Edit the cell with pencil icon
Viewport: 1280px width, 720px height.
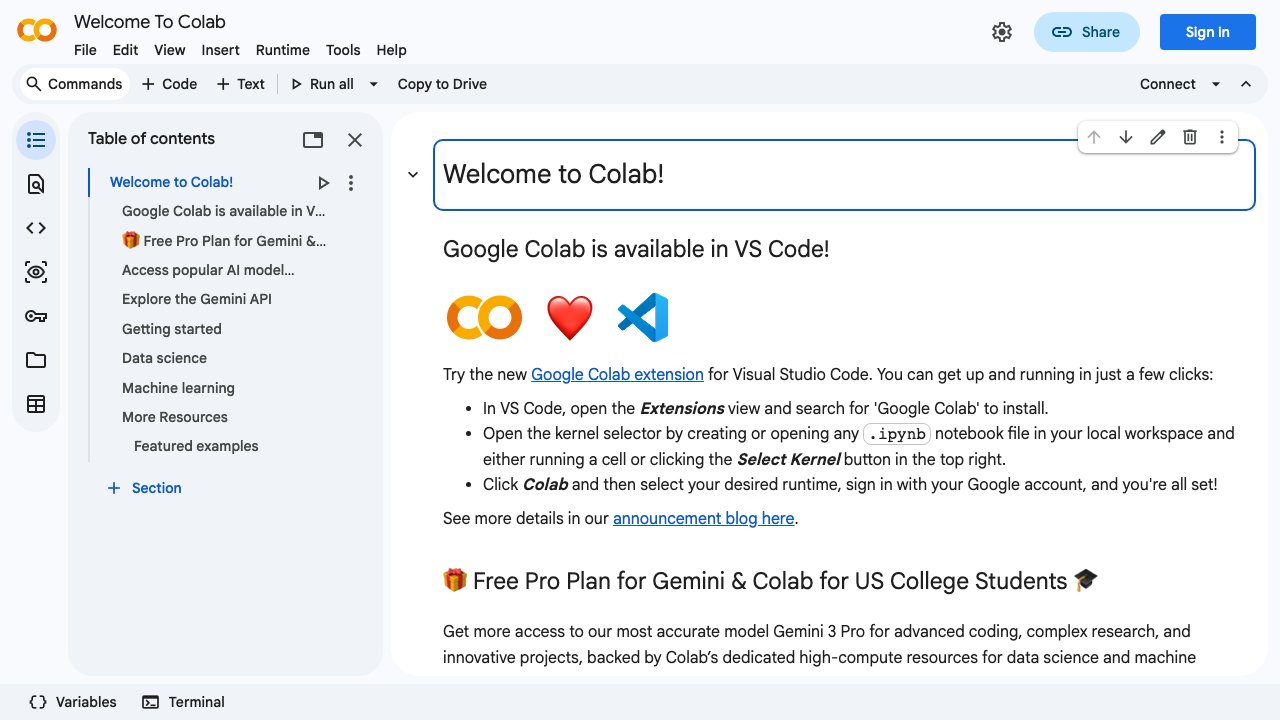click(1158, 137)
